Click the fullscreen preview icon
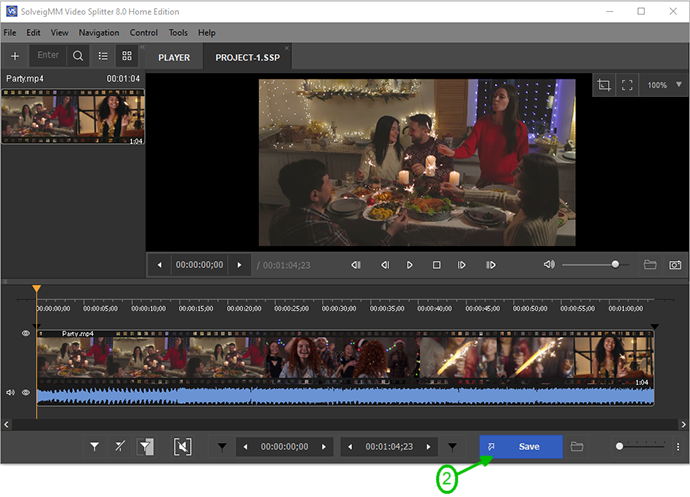The image size is (690, 497). click(628, 86)
